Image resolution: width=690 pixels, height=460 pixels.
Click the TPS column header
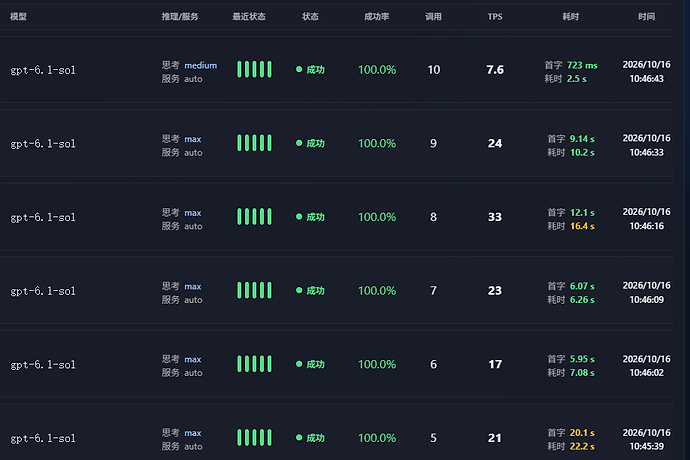tap(495, 17)
